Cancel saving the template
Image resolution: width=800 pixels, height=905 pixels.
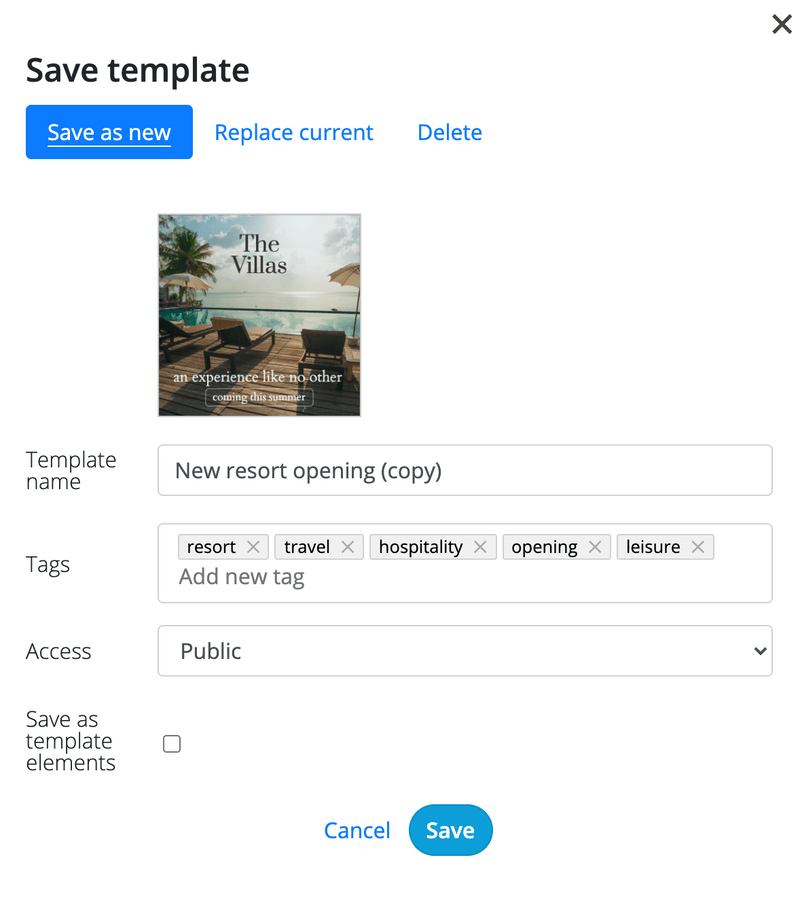(357, 830)
